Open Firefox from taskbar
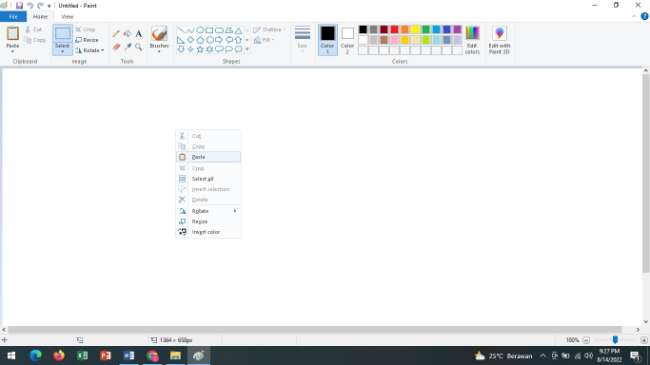650x365 pixels. [59, 355]
